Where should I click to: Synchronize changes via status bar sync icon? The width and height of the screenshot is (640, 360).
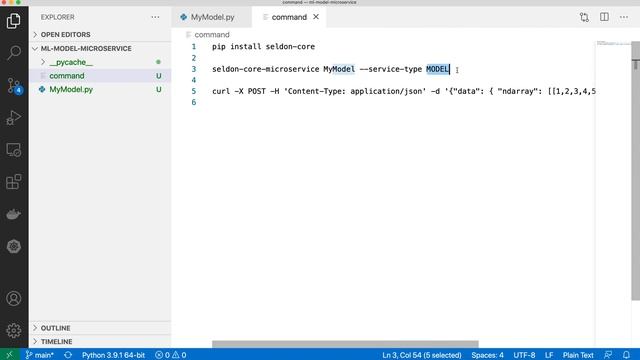pos(68,355)
